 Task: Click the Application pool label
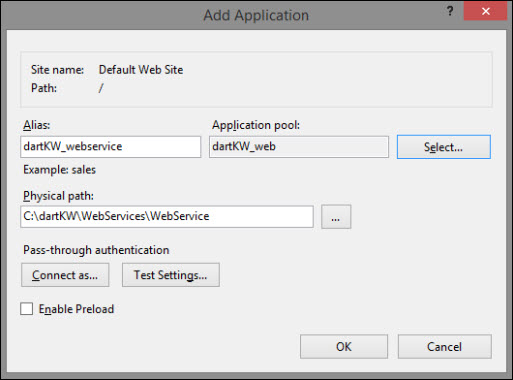[256, 125]
